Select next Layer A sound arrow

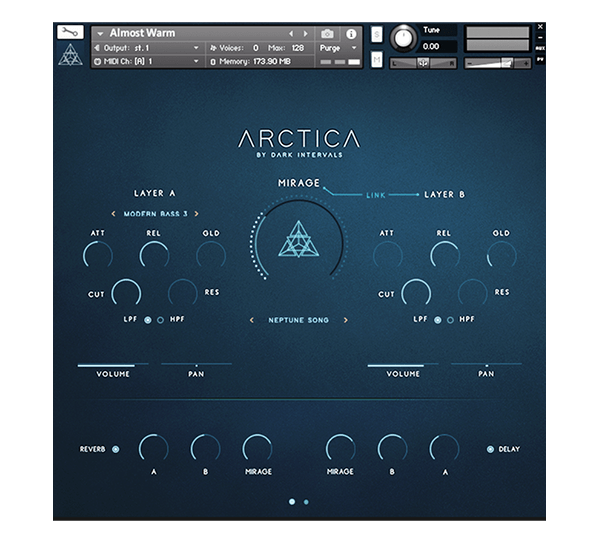197,214
